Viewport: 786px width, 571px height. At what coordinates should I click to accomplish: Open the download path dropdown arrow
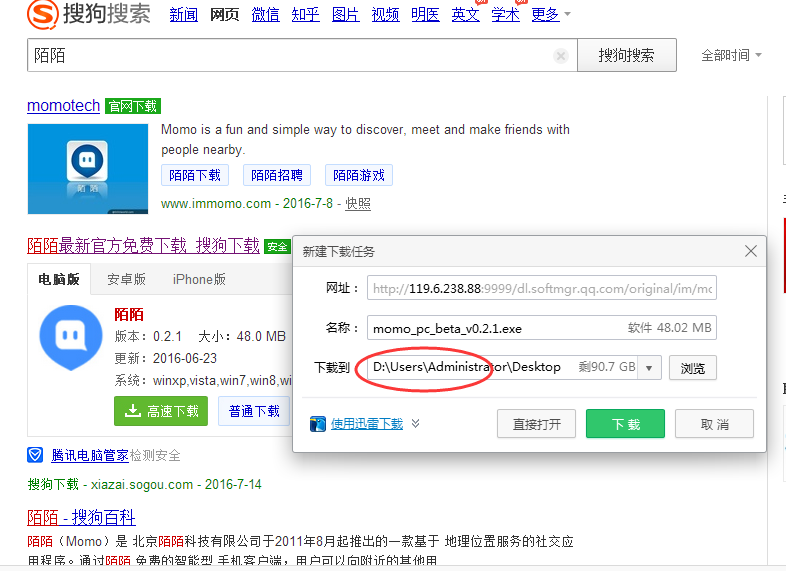[x=649, y=368]
